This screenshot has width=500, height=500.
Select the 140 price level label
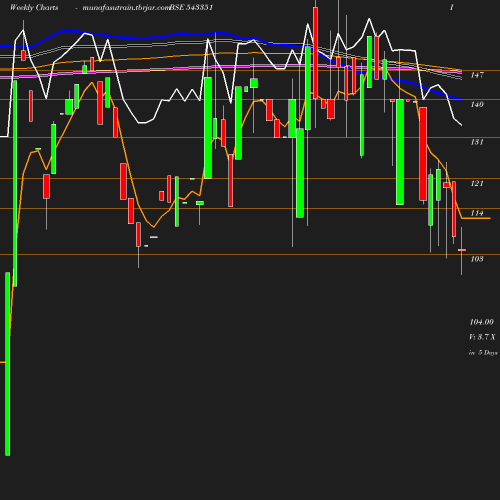(x=477, y=105)
